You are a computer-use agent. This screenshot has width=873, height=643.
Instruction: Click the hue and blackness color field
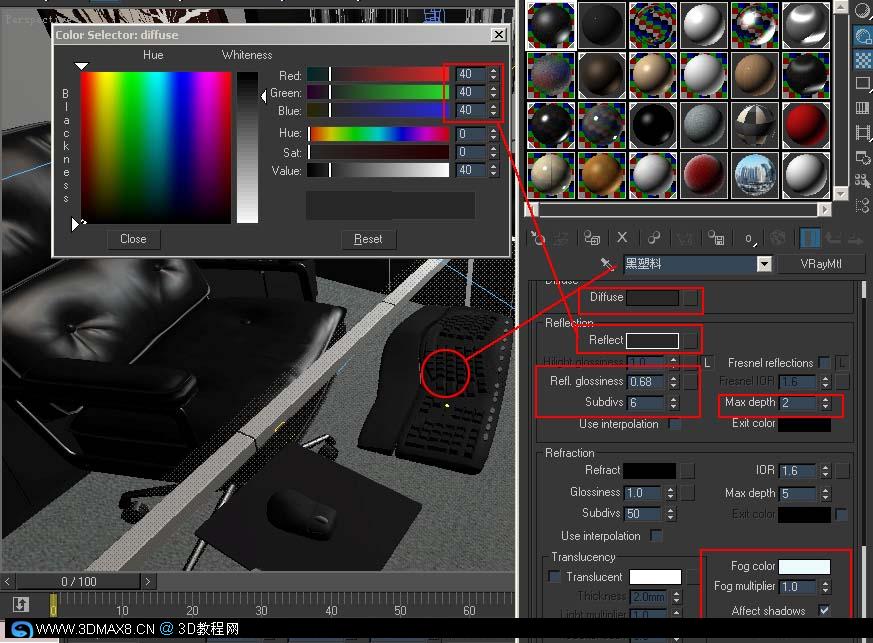(x=156, y=148)
